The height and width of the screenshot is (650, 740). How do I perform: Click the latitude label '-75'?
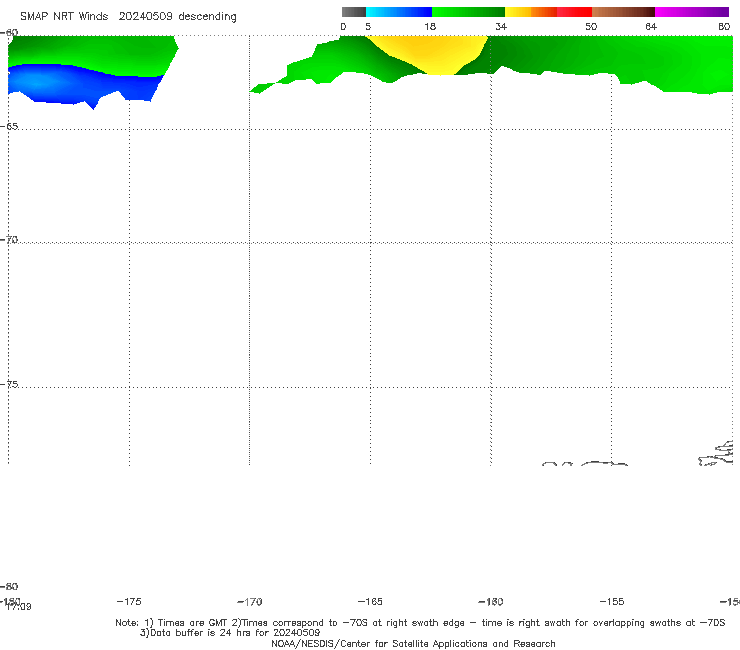(x=9, y=384)
